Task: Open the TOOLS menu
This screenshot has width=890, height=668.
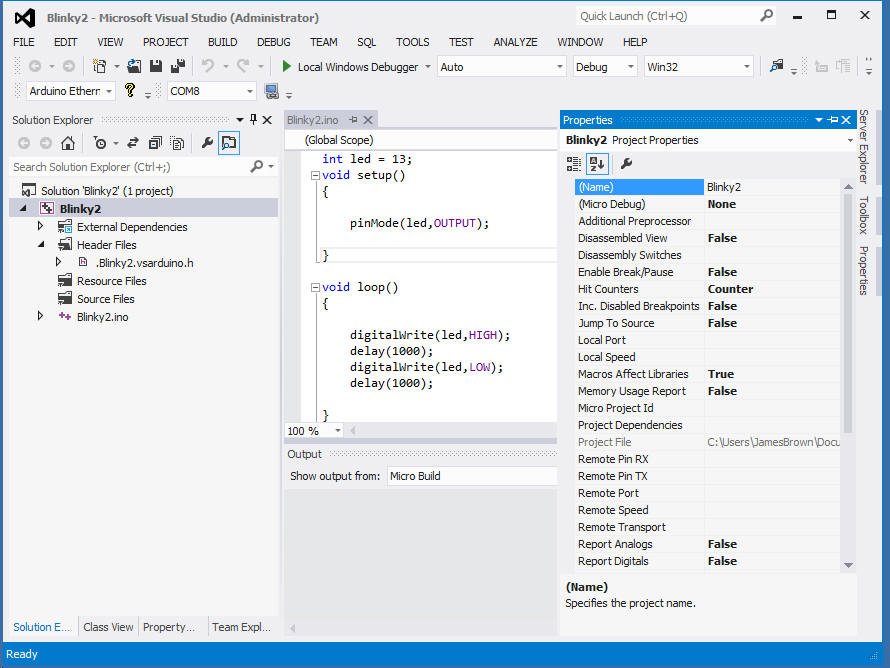Action: point(413,42)
